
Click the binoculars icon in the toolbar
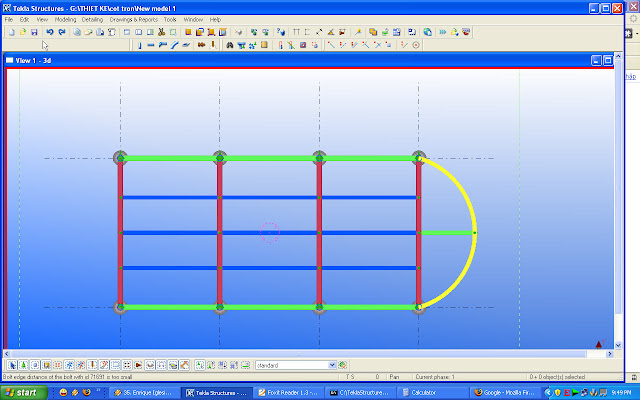point(230,45)
